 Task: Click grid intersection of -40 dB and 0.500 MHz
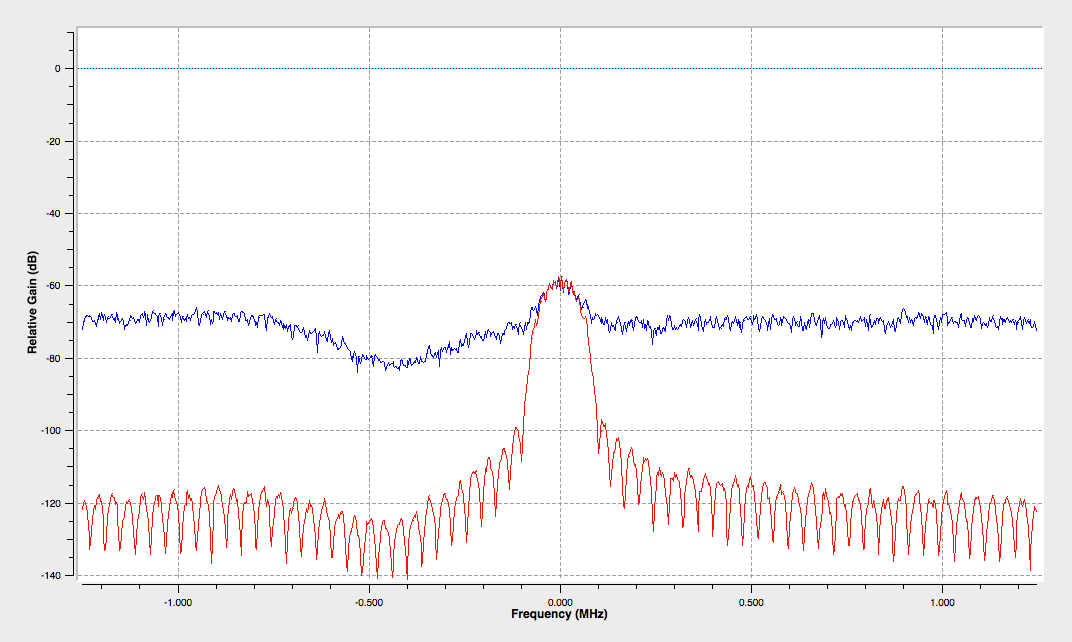coord(751,213)
